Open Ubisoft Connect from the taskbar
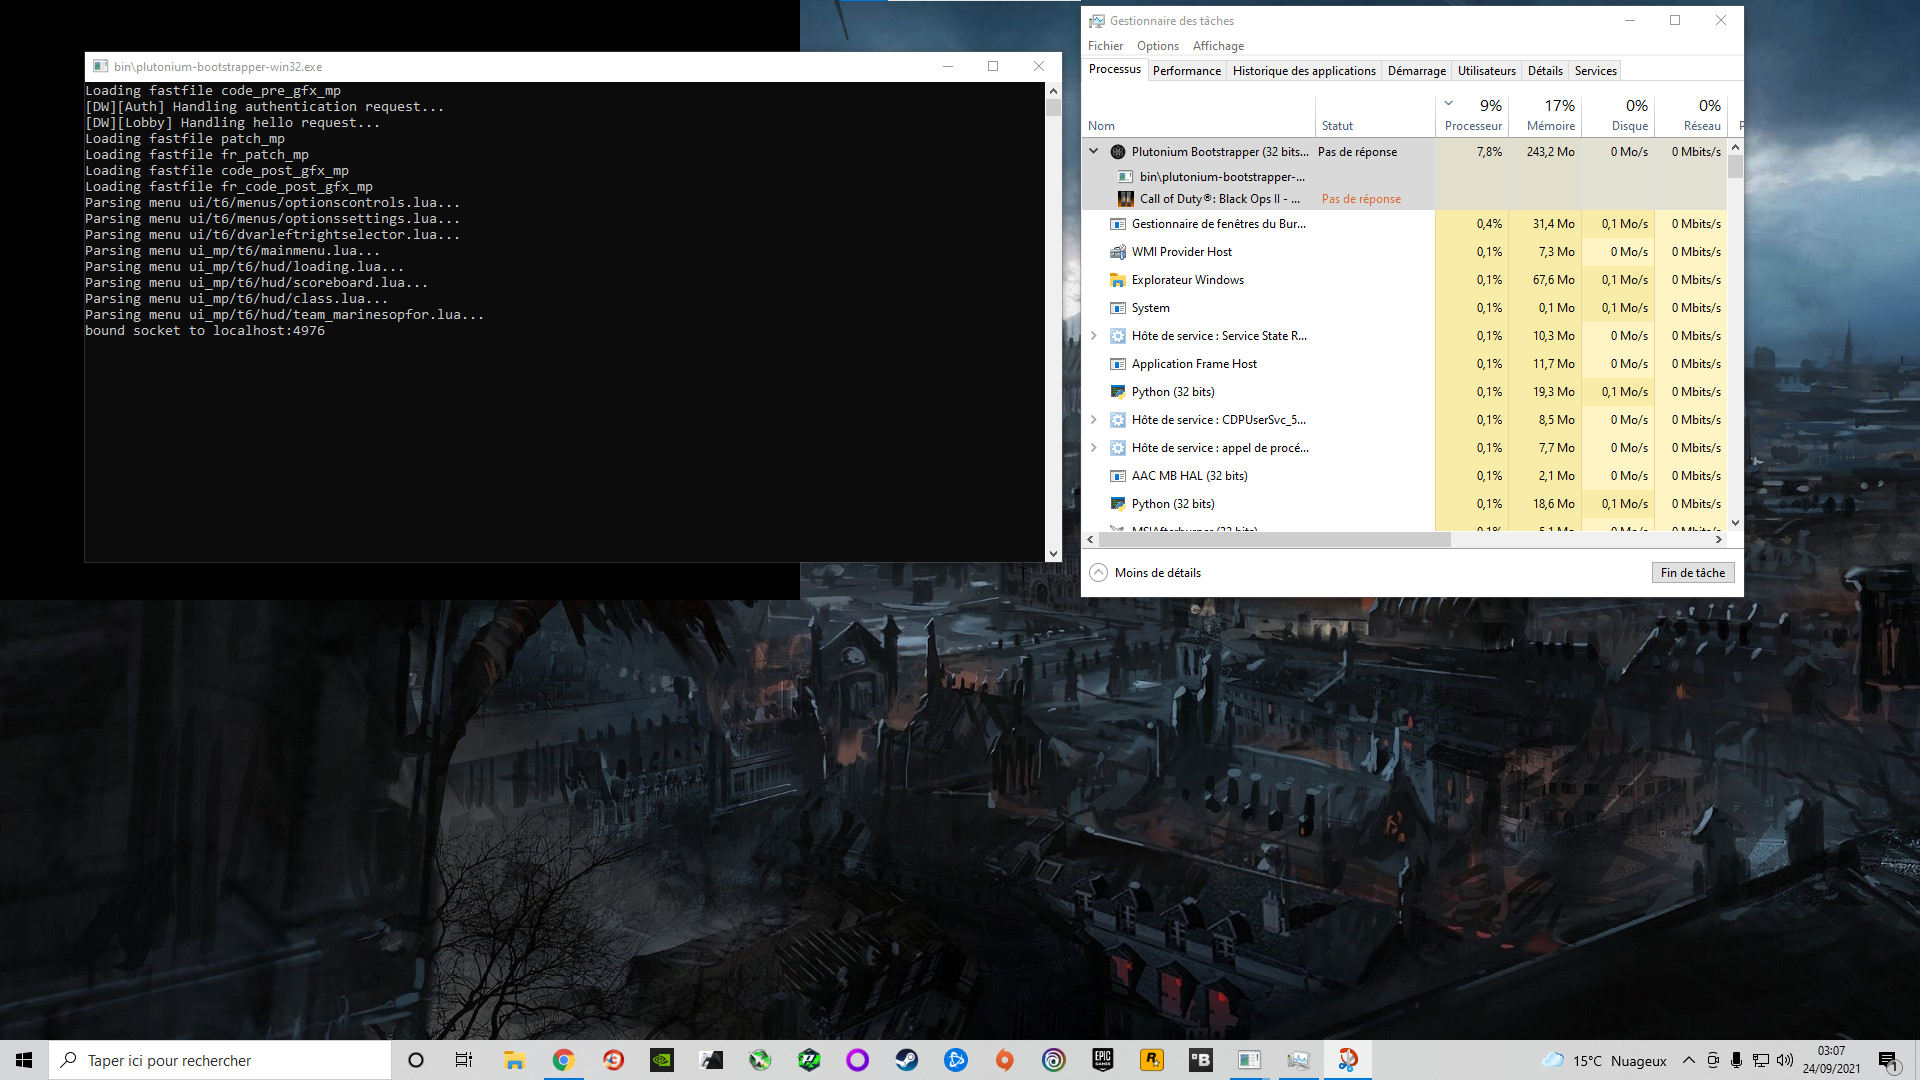 [x=1054, y=1060]
